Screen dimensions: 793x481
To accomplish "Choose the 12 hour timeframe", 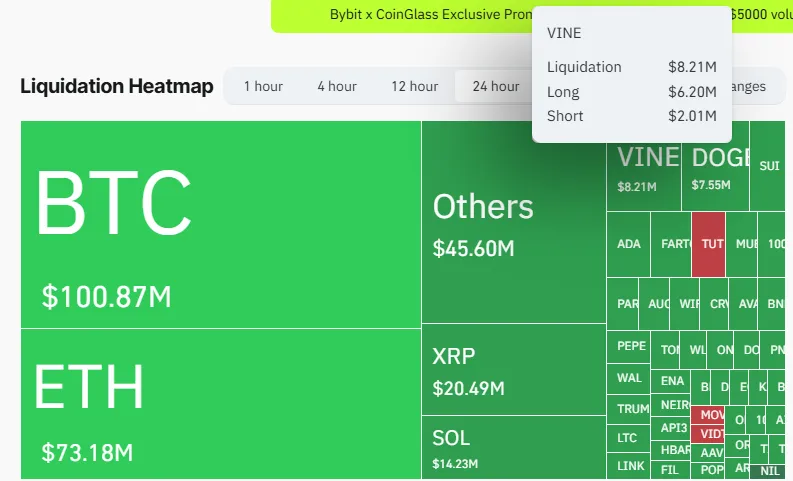I will (414, 86).
